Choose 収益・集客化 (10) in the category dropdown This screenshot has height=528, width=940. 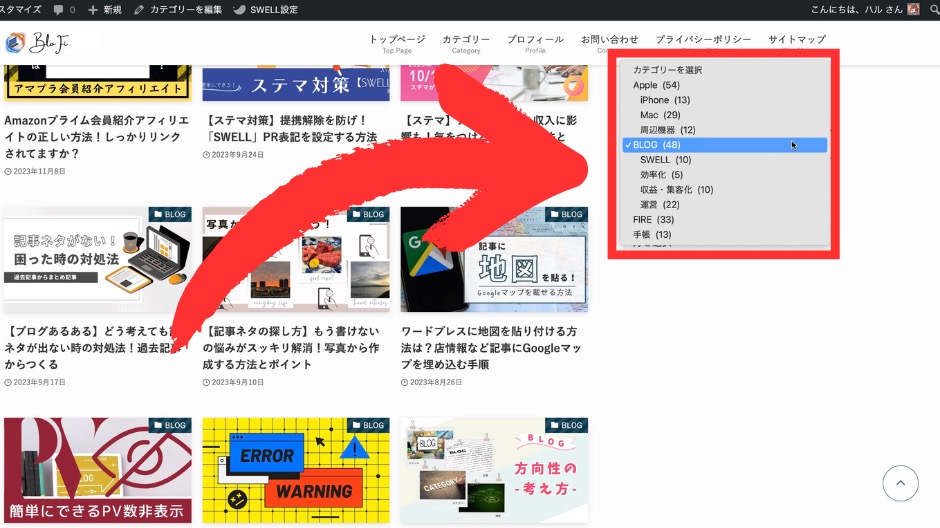click(x=725, y=190)
